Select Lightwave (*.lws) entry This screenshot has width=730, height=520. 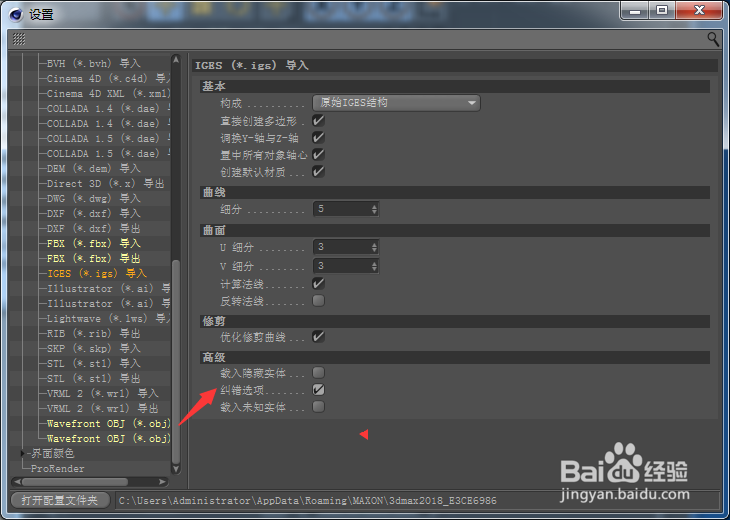[x=108, y=318]
